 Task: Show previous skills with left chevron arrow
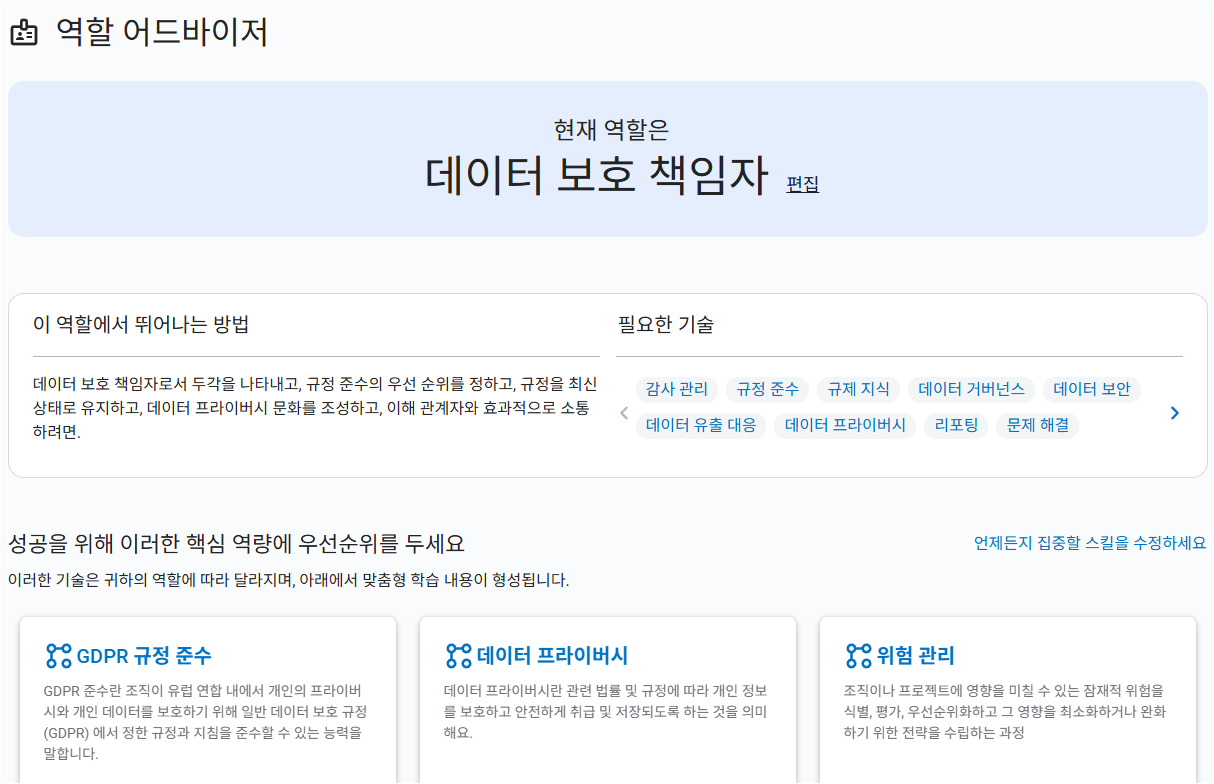tap(624, 413)
